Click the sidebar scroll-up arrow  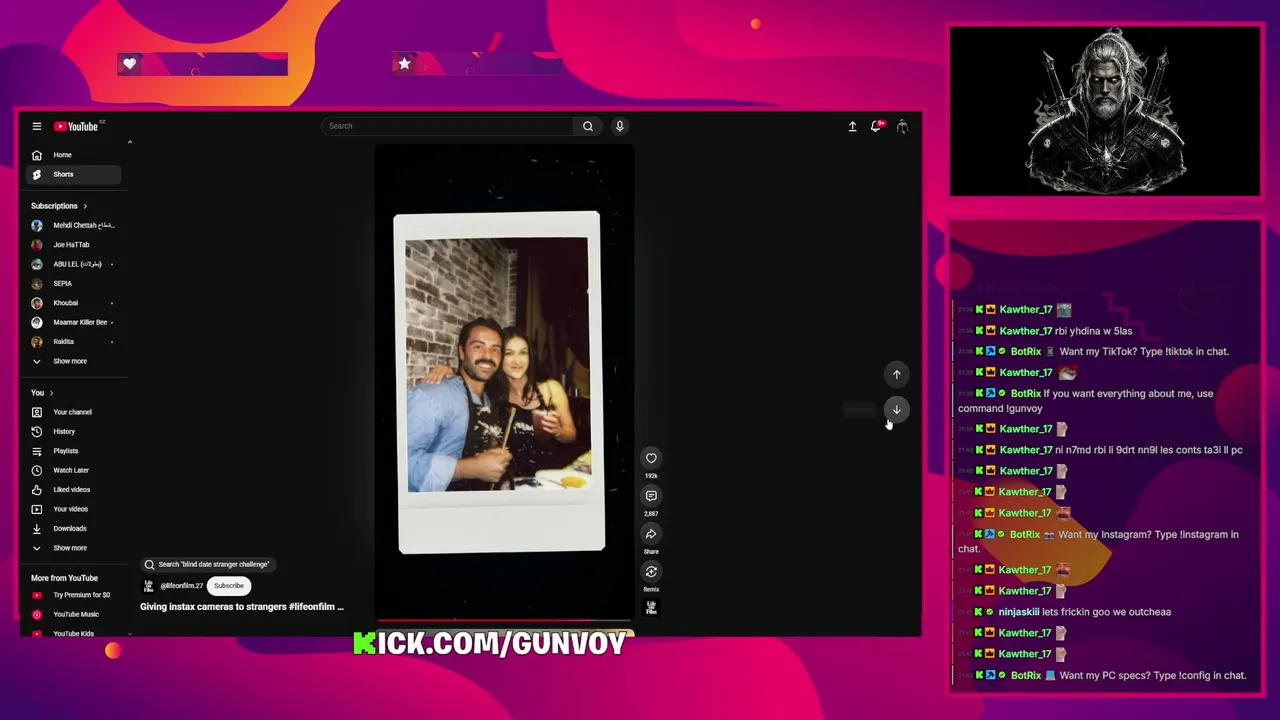click(x=130, y=142)
